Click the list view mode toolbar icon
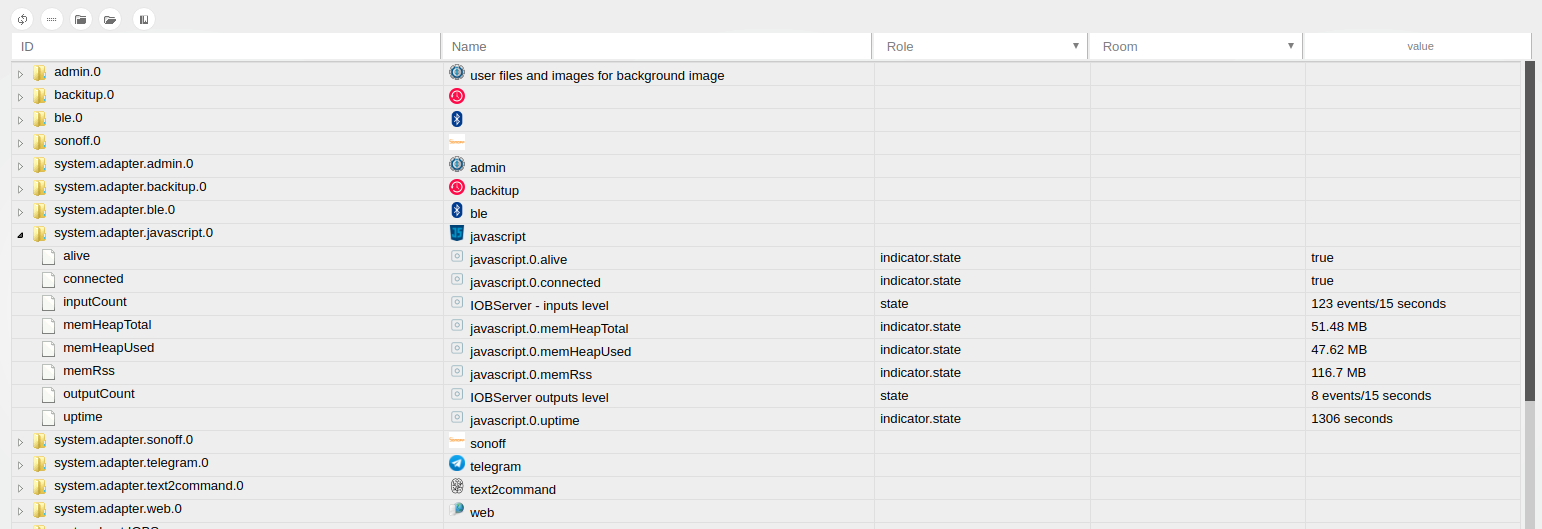The width and height of the screenshot is (1542, 529). coord(52,19)
